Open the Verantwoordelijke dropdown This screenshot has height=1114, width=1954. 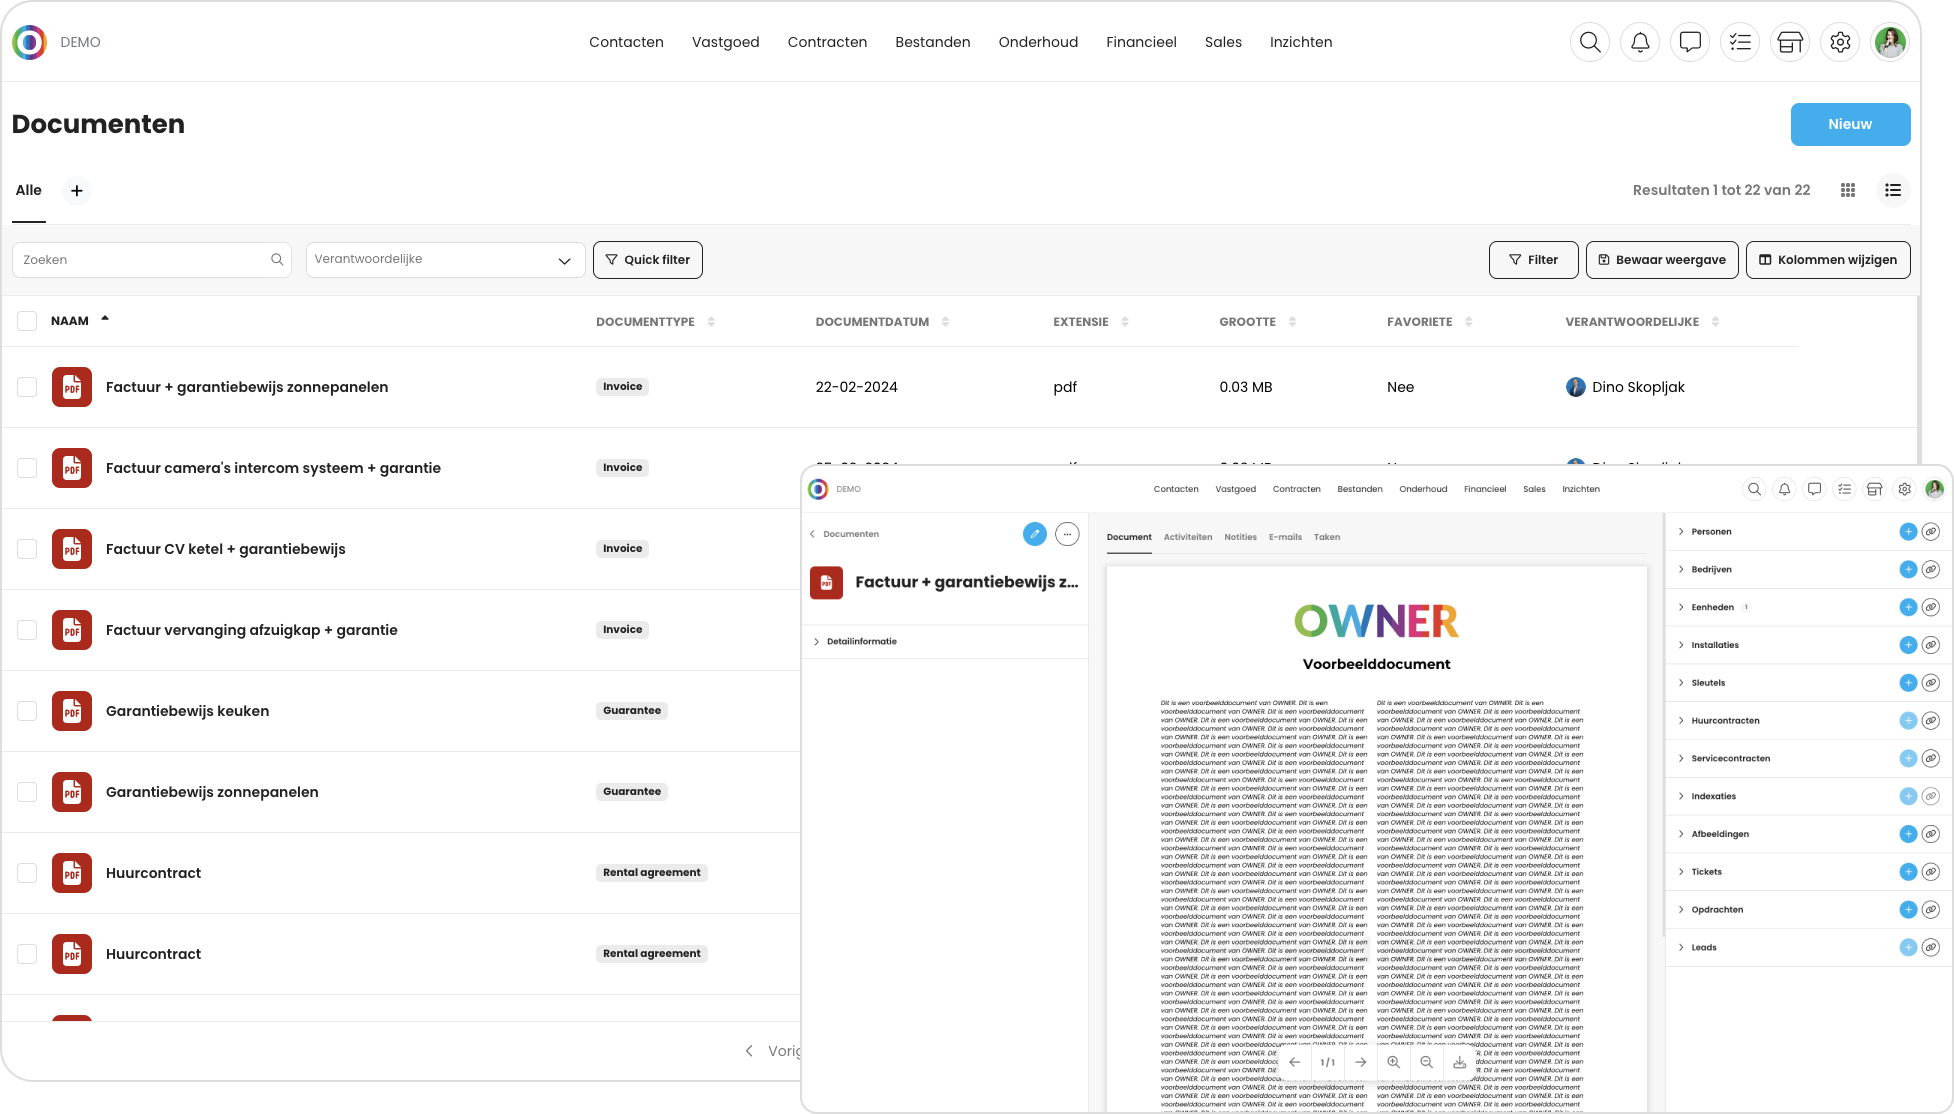(445, 260)
